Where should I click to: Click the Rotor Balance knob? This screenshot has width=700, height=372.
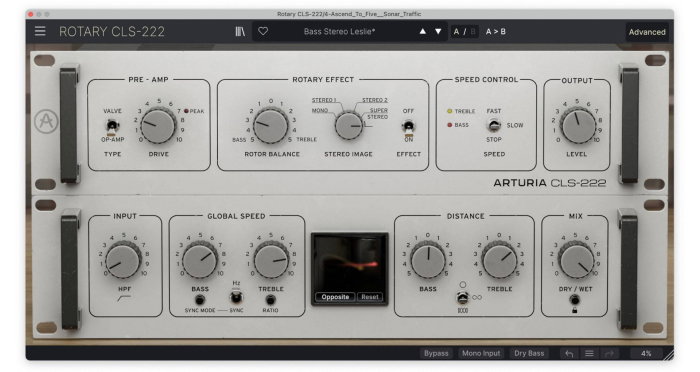coord(271,126)
